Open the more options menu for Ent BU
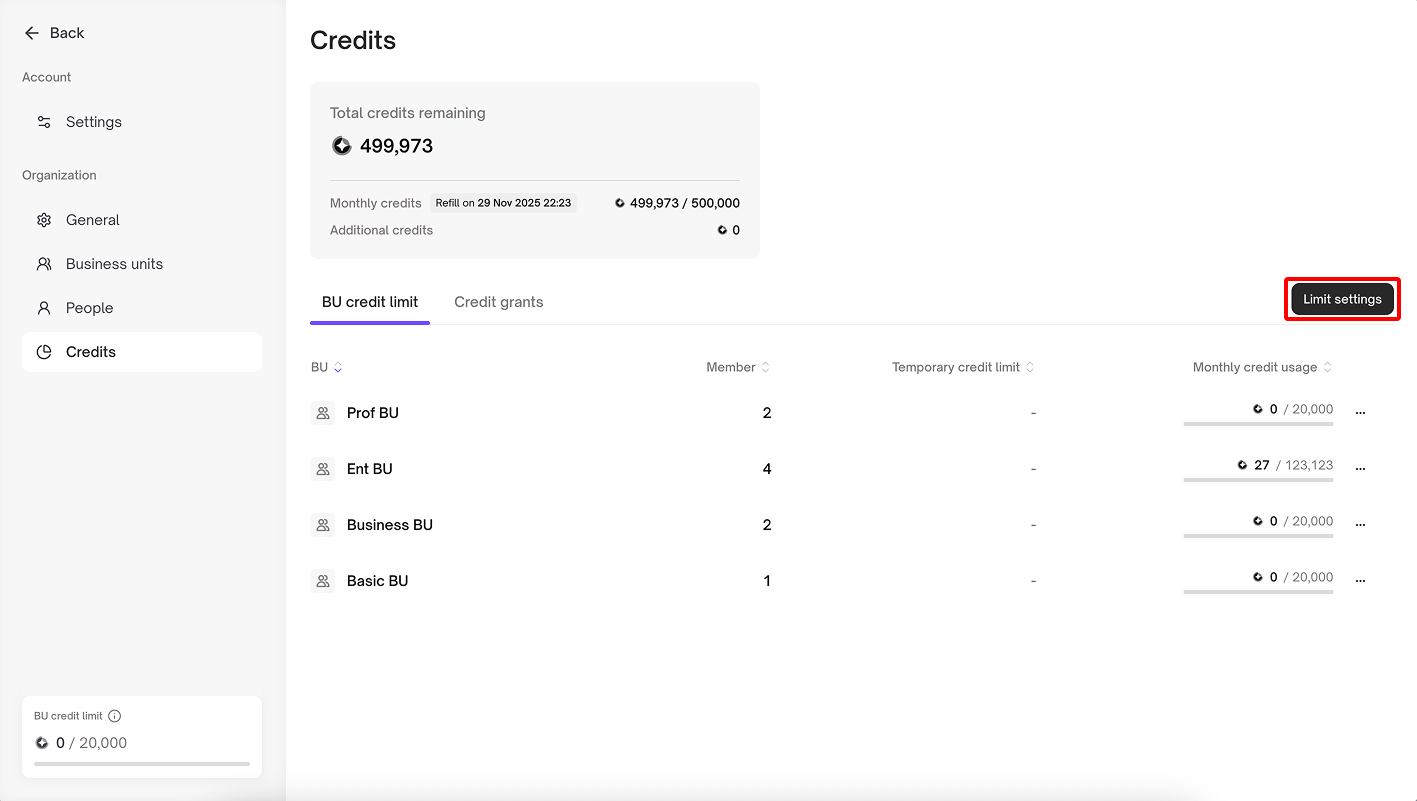Viewport: 1417px width, 801px height. click(x=1360, y=467)
